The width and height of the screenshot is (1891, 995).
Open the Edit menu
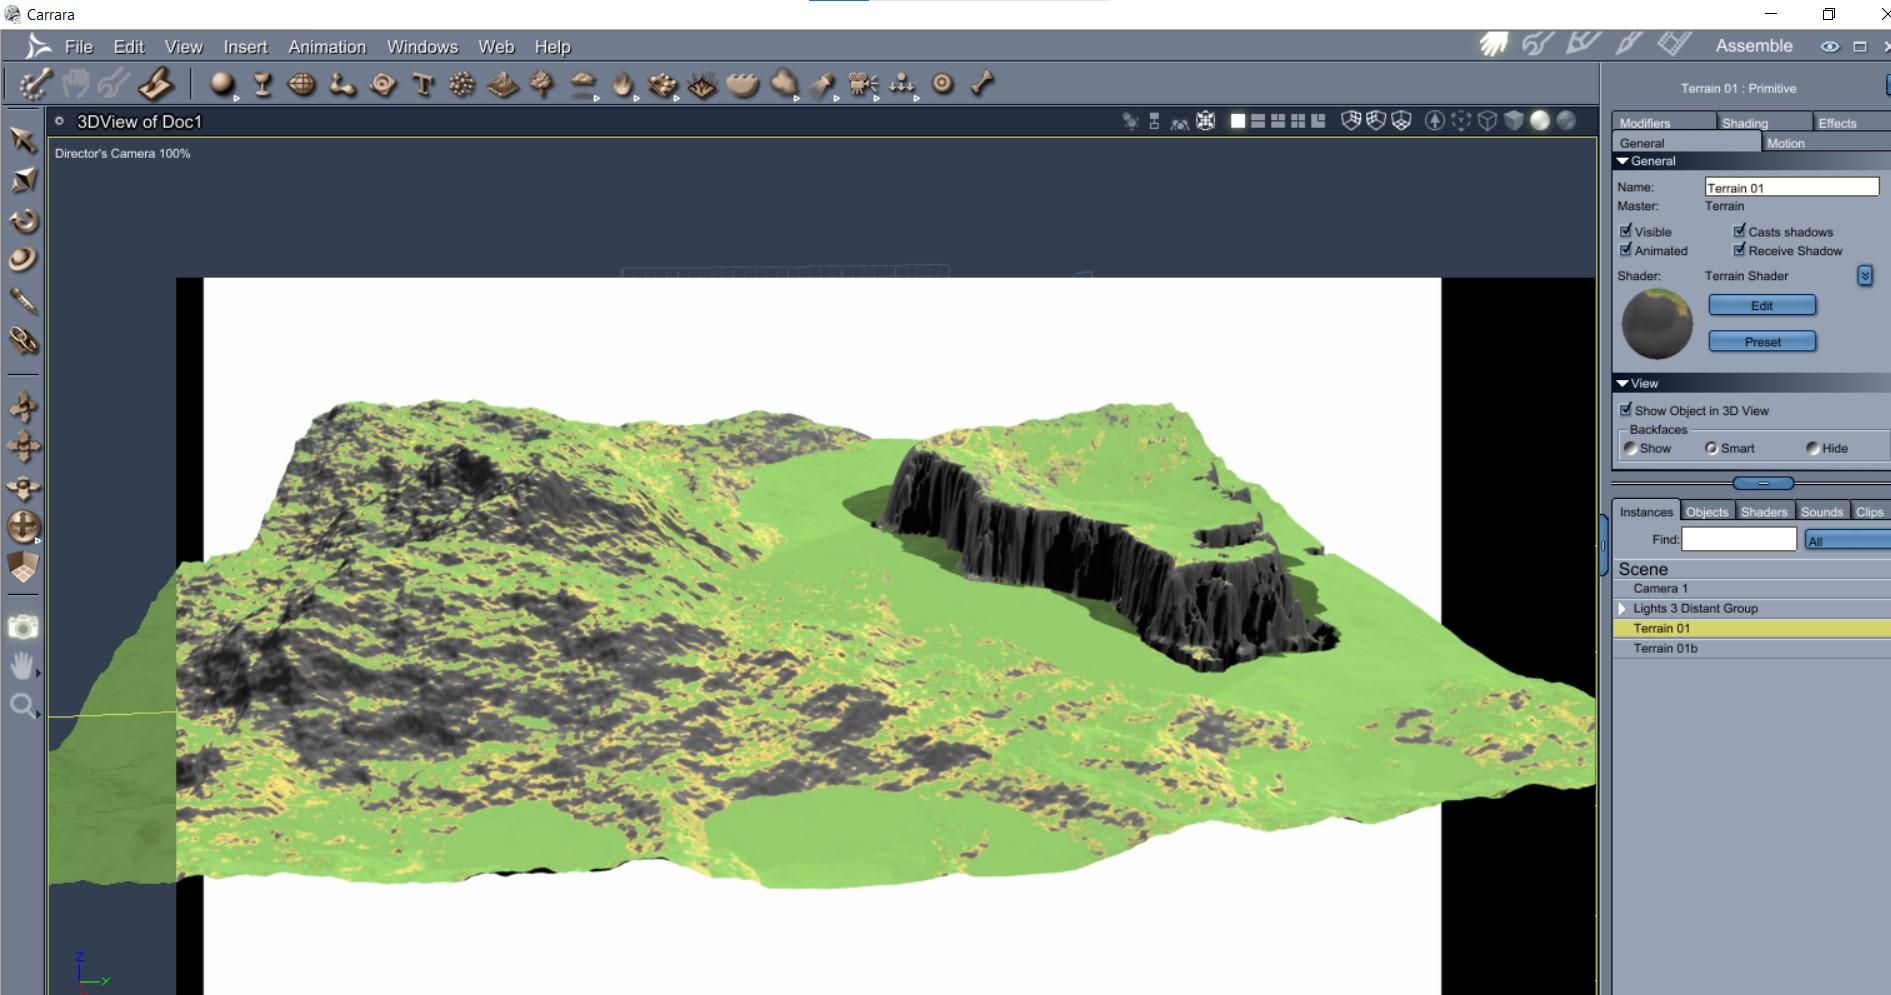click(129, 47)
